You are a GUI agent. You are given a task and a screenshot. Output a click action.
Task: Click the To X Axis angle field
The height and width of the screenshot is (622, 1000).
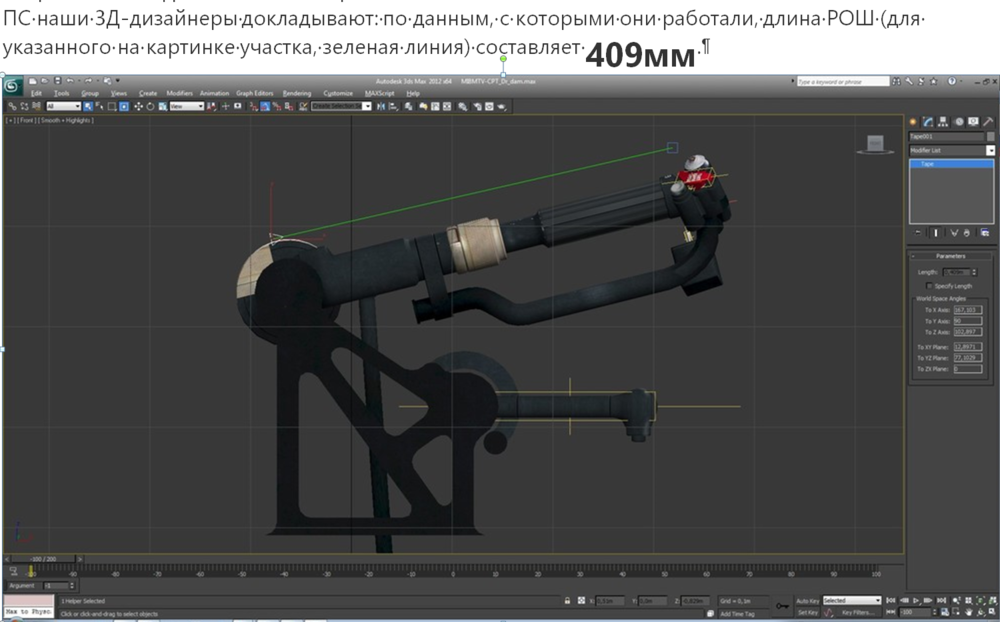[x=968, y=310]
